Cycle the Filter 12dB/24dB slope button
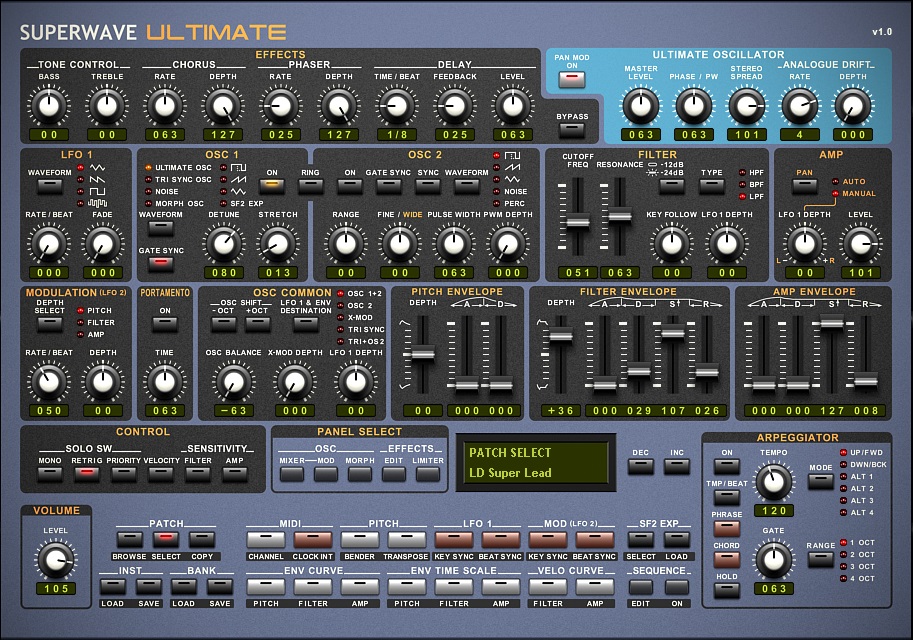 click(672, 186)
